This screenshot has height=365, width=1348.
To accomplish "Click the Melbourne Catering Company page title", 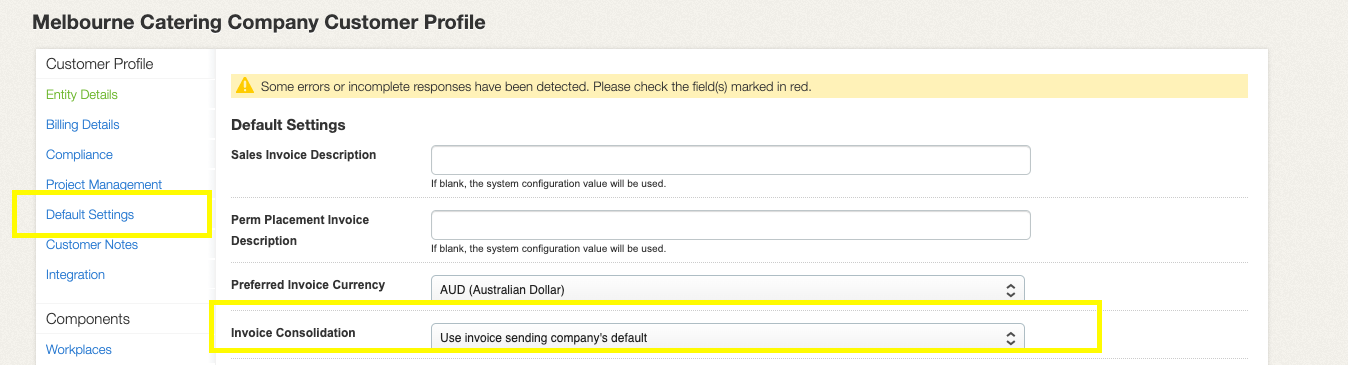I will pyautogui.click(x=259, y=21).
